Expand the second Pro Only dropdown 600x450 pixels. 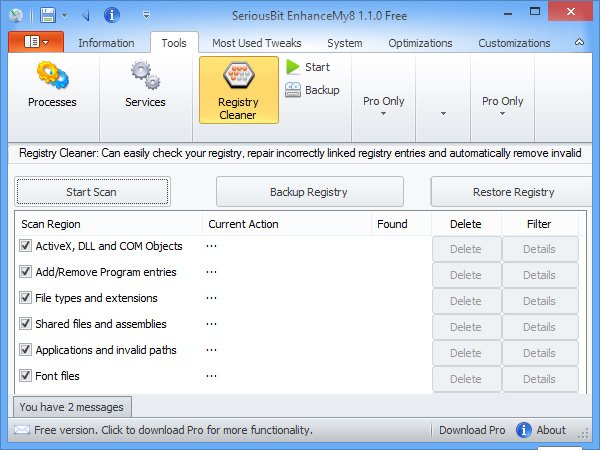click(x=502, y=106)
